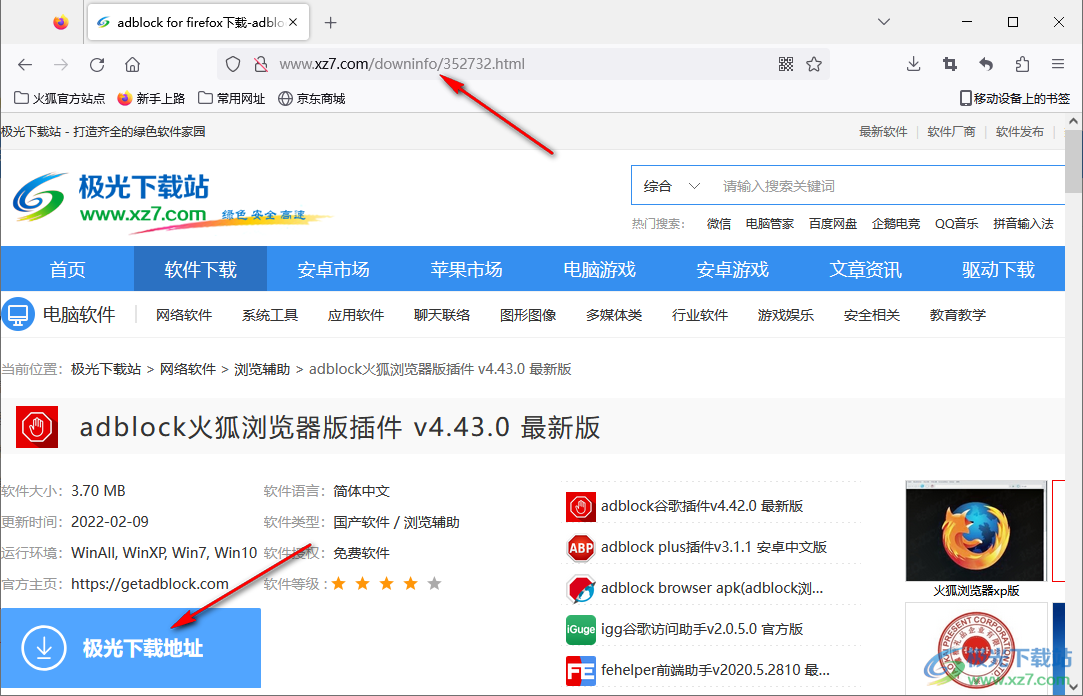Open the downloads panel icon

click(x=913, y=64)
